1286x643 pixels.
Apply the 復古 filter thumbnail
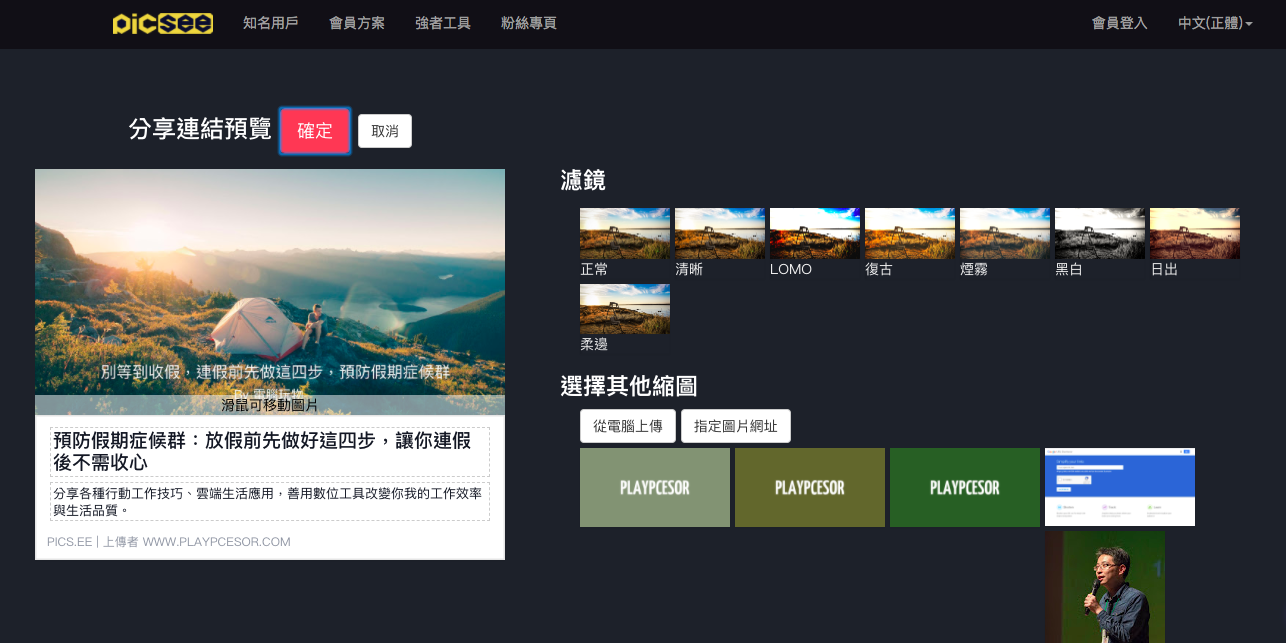pos(910,233)
